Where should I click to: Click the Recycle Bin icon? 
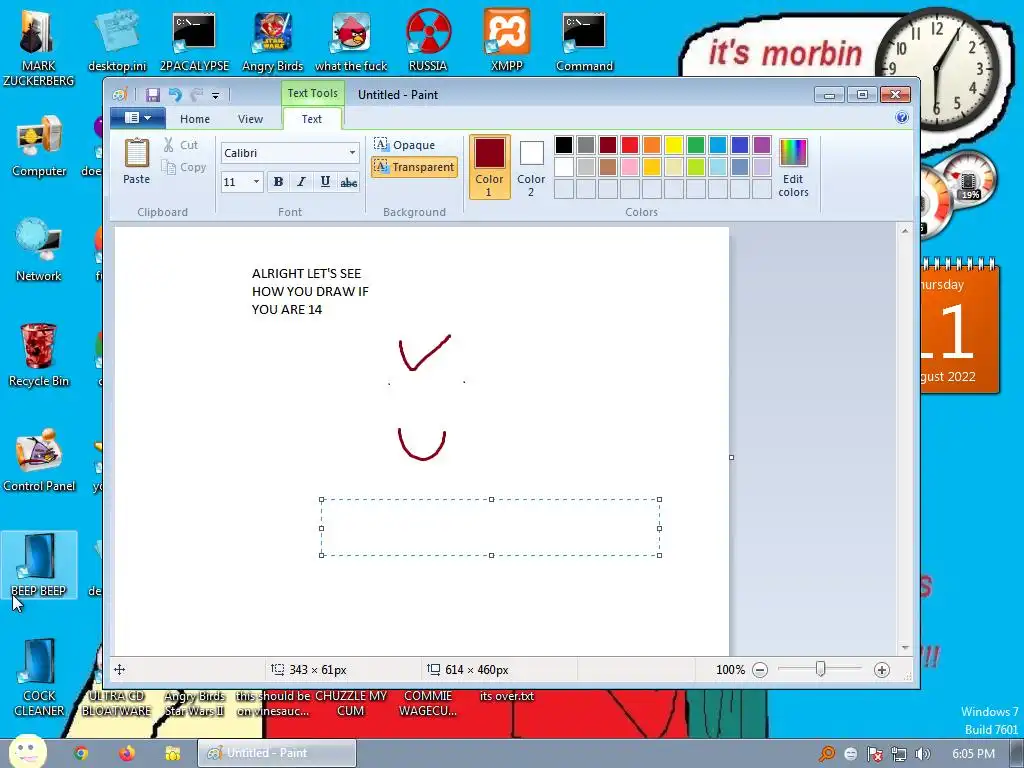[39, 356]
